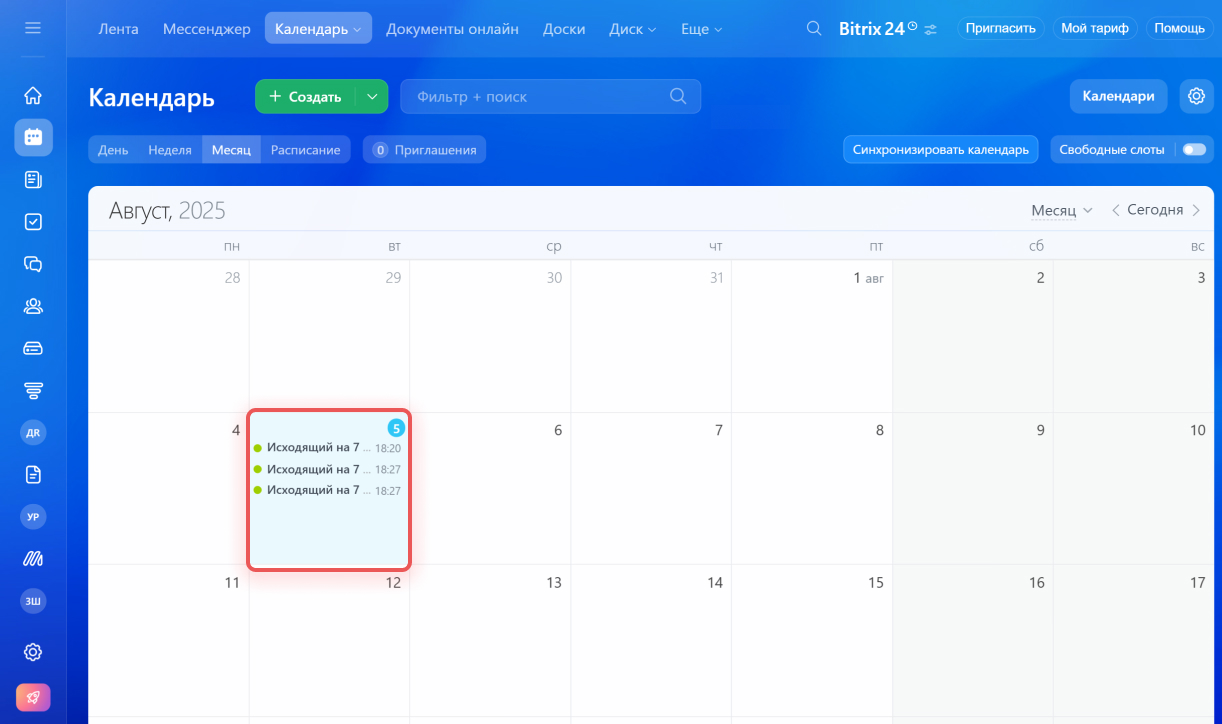
Task: Open the 18:20 Исходящий на 7 event
Action: pyautogui.click(x=328, y=448)
